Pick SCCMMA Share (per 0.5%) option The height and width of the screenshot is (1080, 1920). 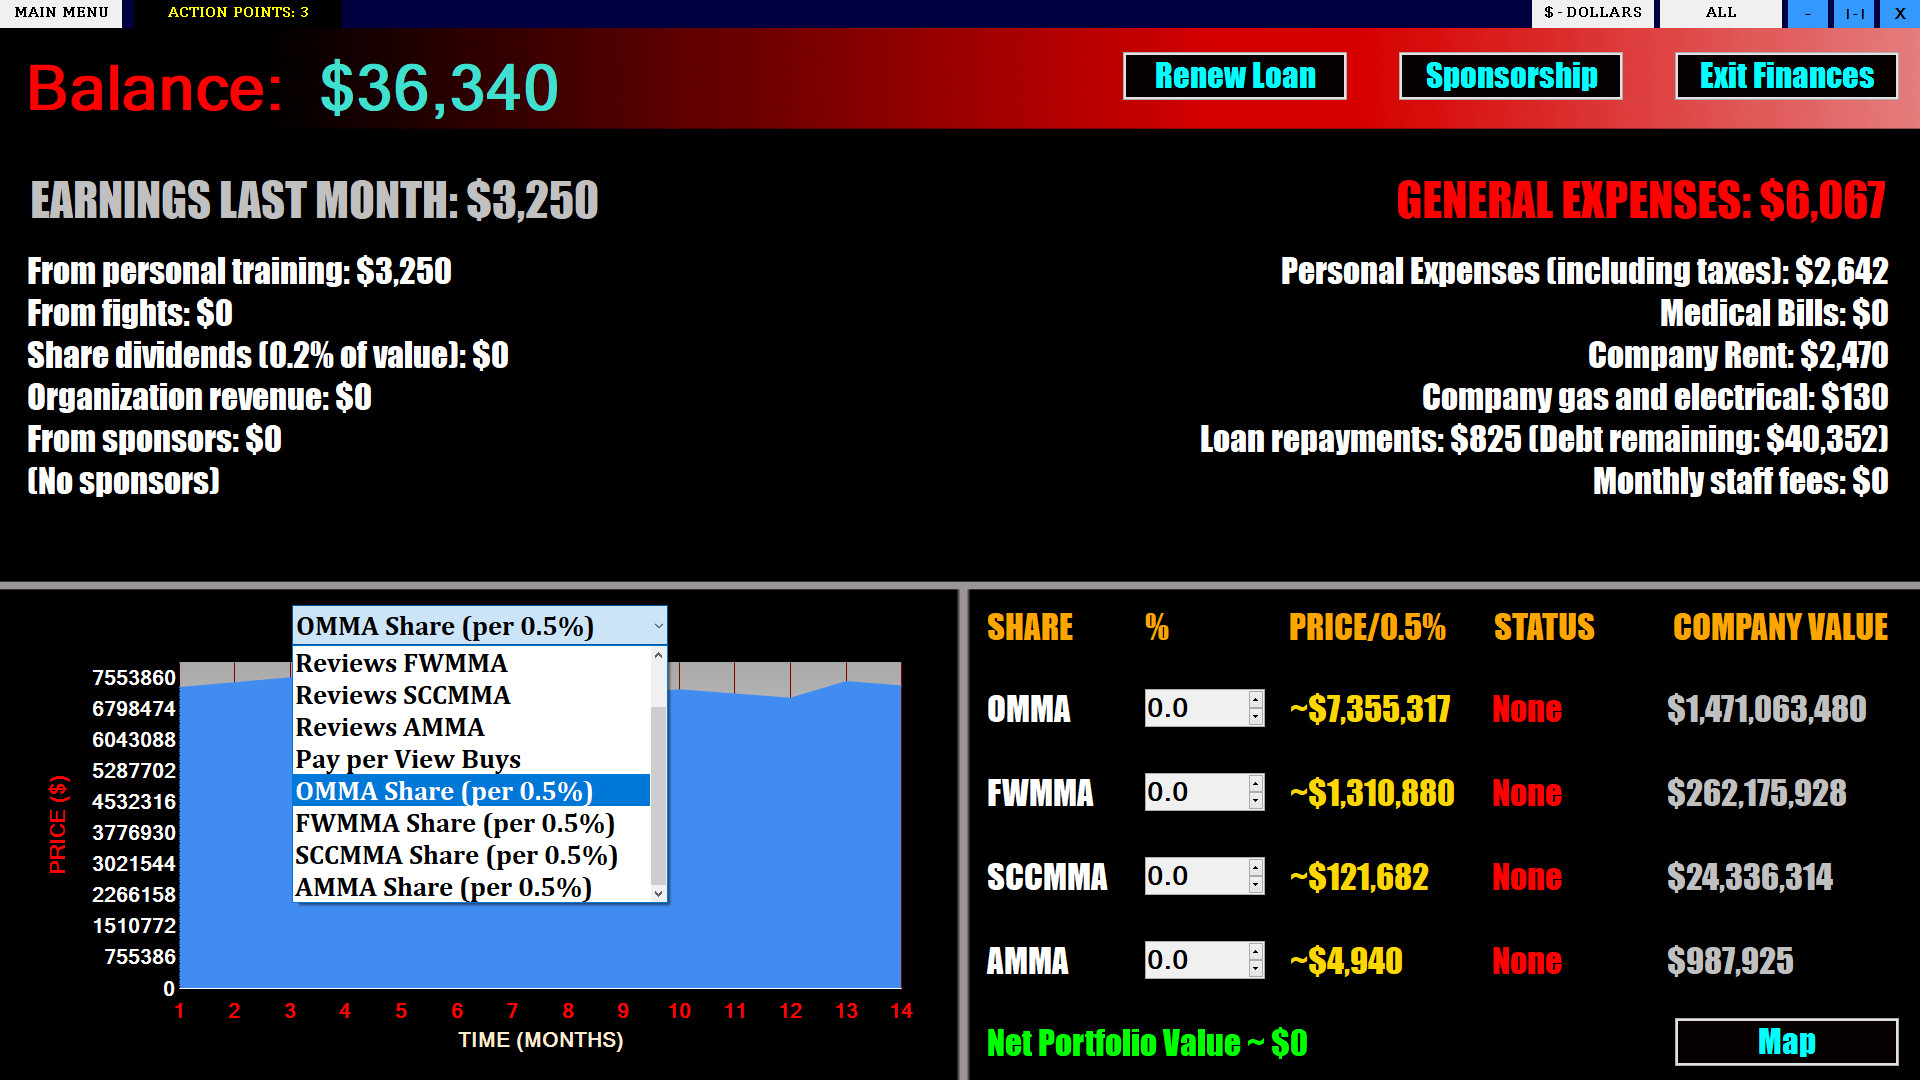pos(456,855)
